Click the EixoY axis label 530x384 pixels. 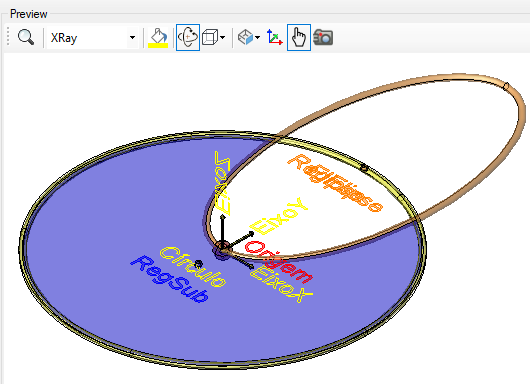tap(279, 216)
